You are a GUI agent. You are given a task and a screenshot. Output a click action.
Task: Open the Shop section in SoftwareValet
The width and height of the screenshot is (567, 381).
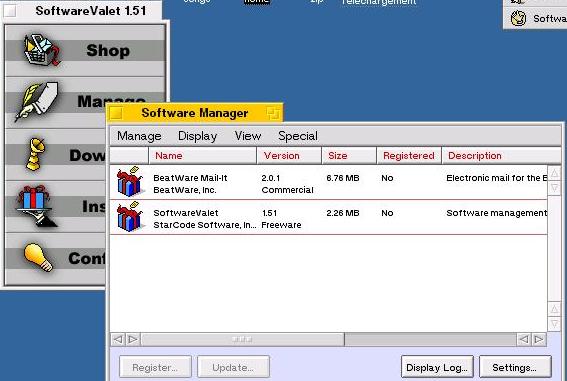click(x=85, y=50)
